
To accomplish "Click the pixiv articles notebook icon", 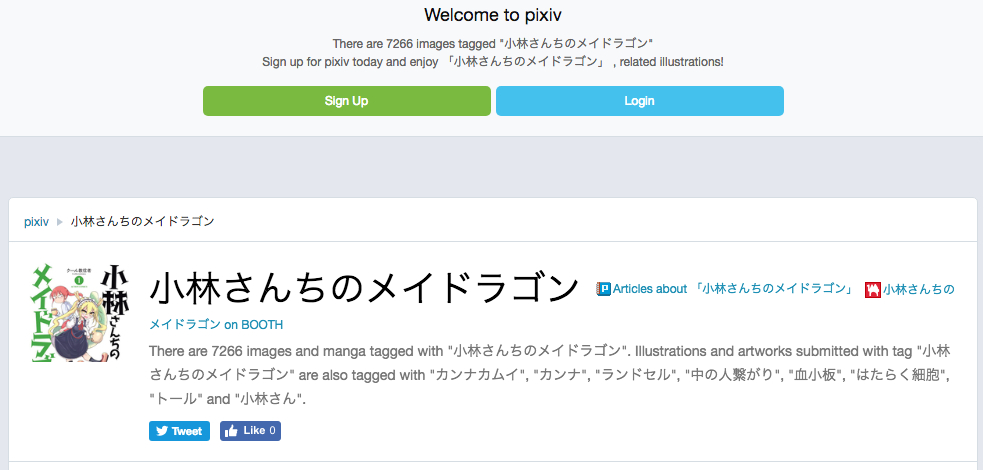I will 603,289.
